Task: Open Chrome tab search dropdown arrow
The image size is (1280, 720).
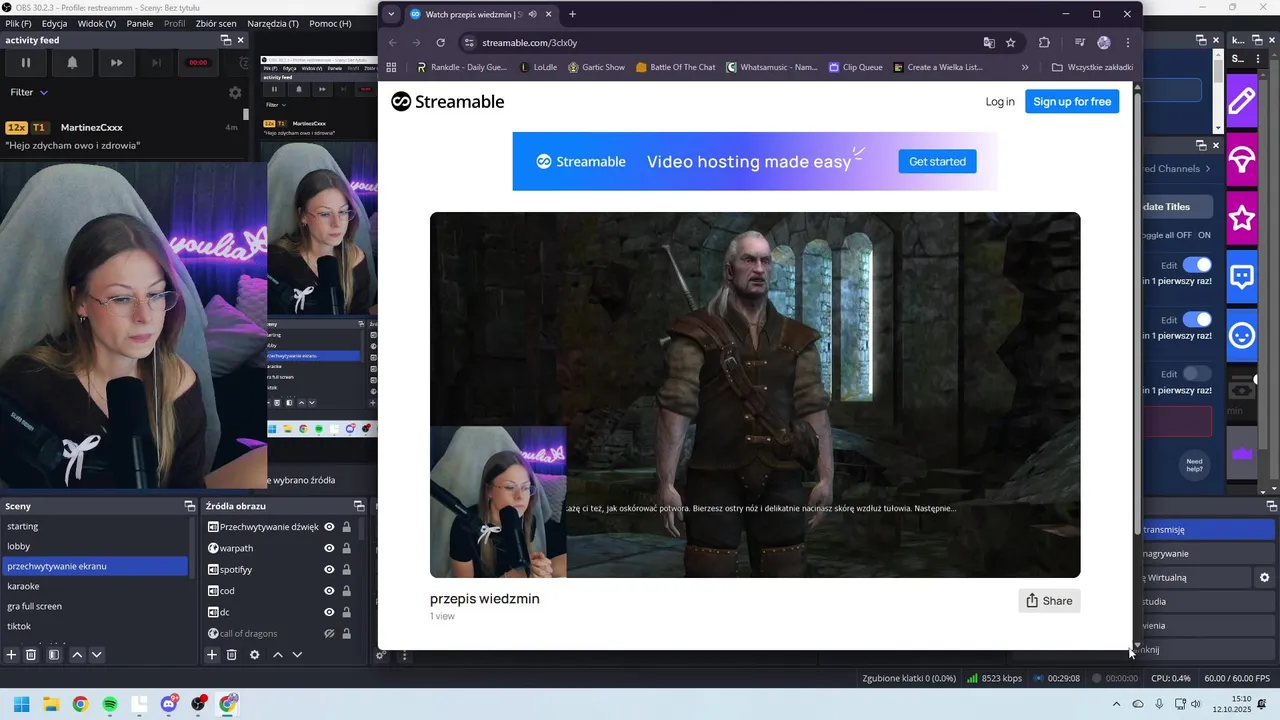Action: pos(391,14)
